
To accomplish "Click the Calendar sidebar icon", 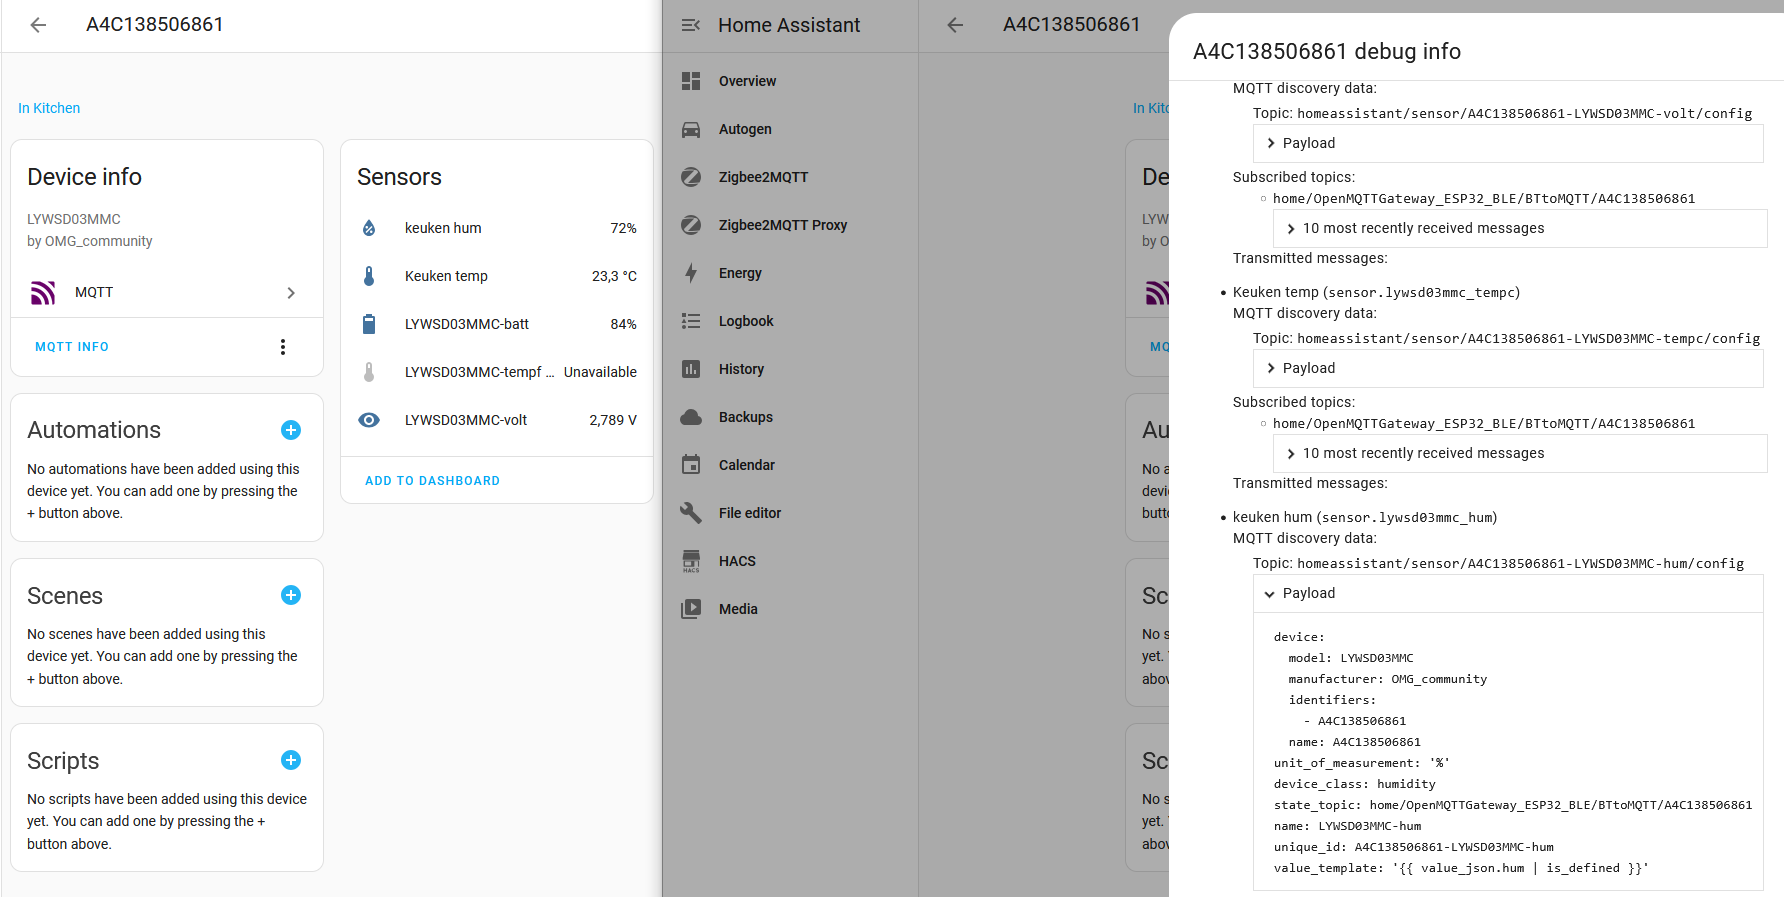I will 691,465.
